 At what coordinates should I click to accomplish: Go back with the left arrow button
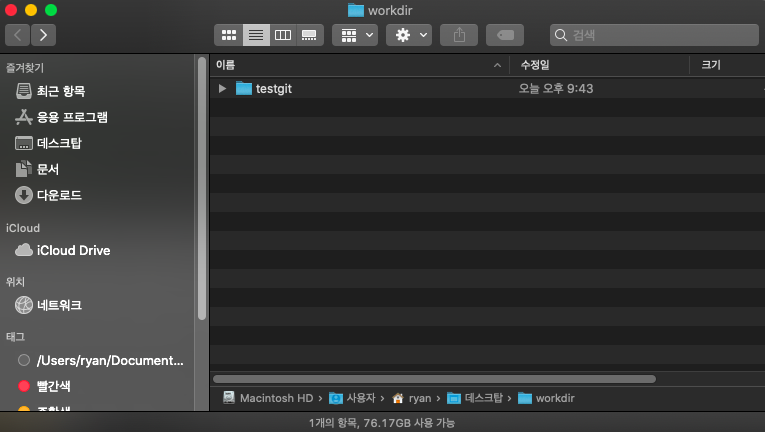(18, 35)
